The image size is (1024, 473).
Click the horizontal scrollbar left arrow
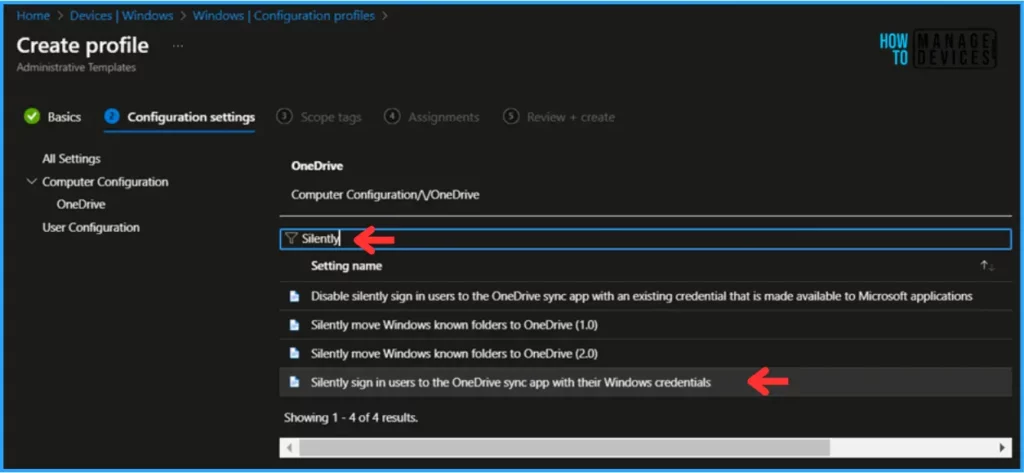[289, 448]
